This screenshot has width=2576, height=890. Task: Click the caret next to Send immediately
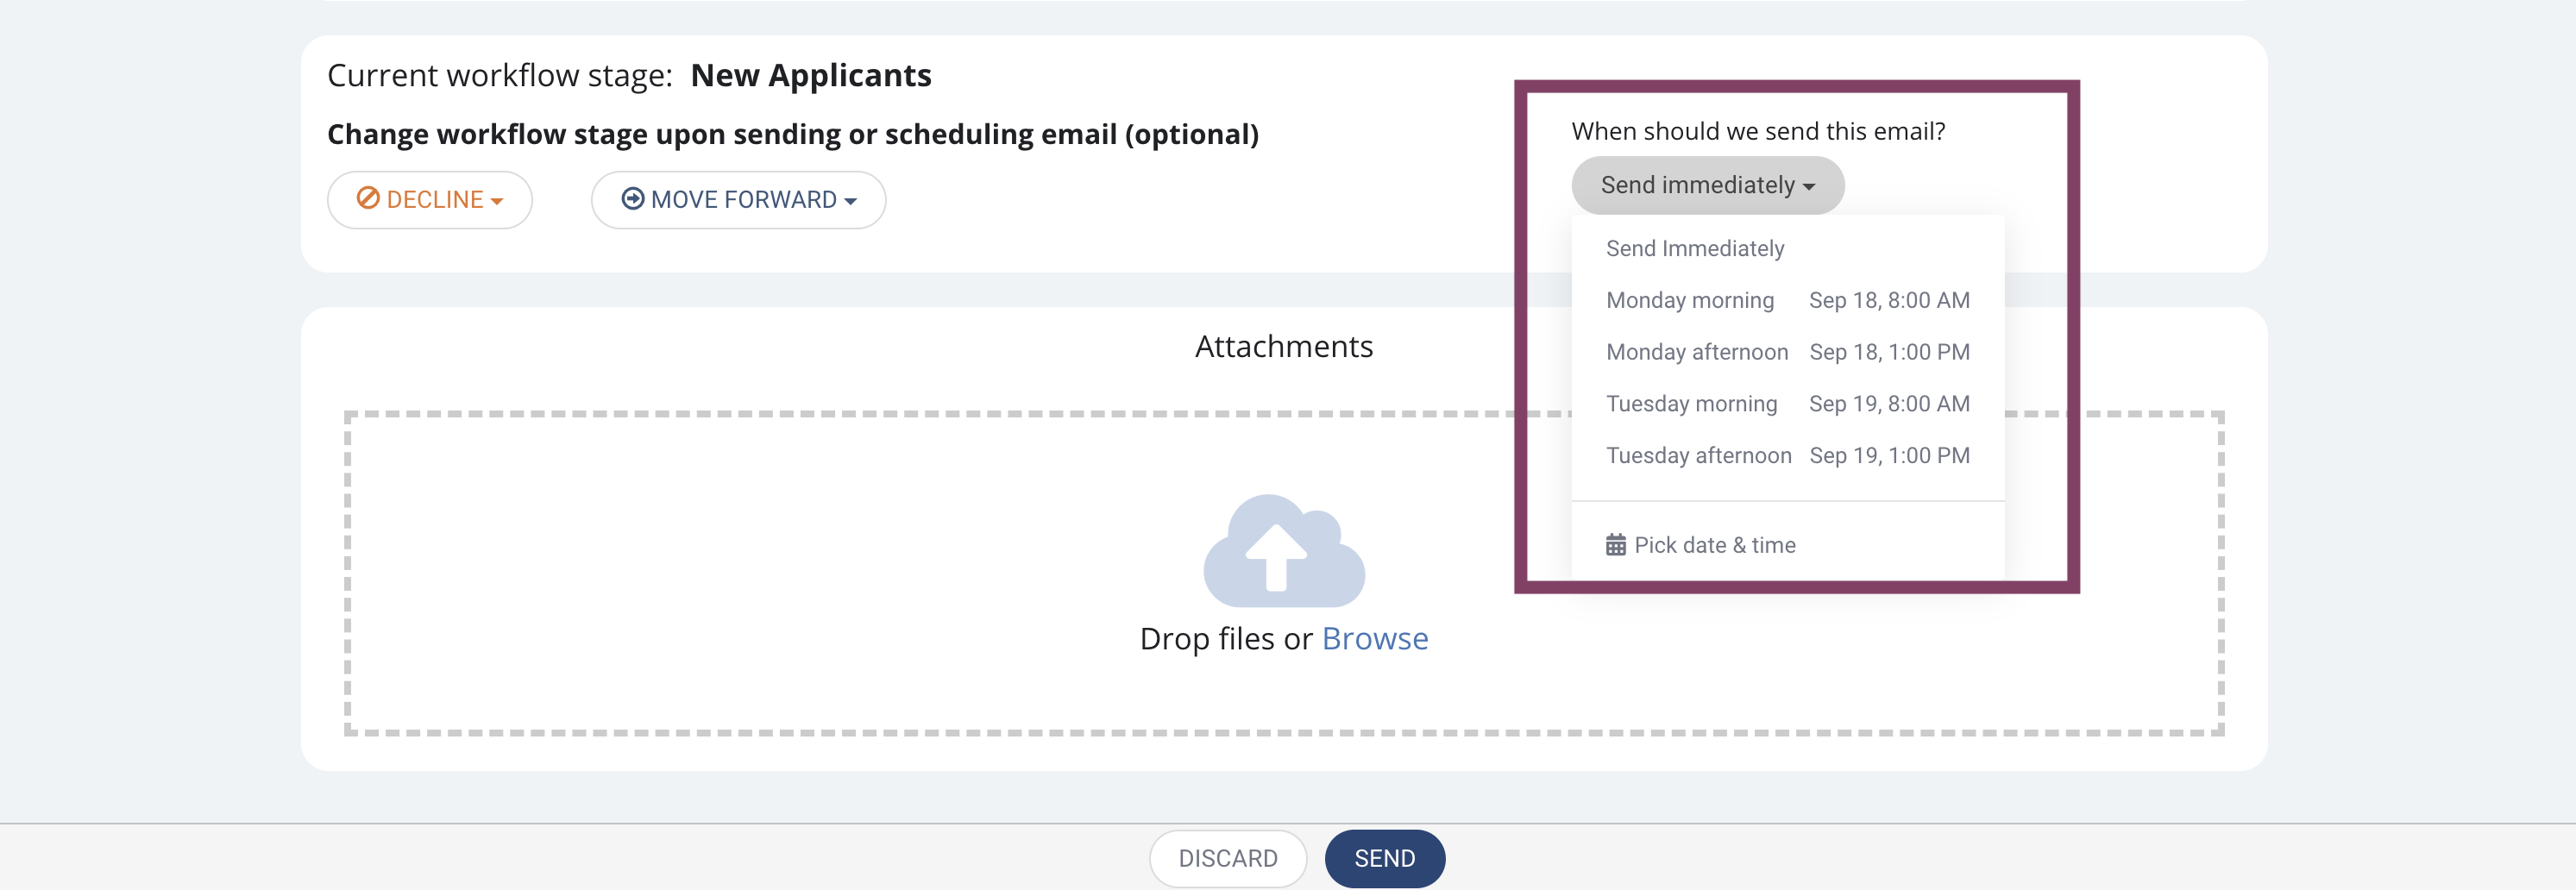[1809, 187]
